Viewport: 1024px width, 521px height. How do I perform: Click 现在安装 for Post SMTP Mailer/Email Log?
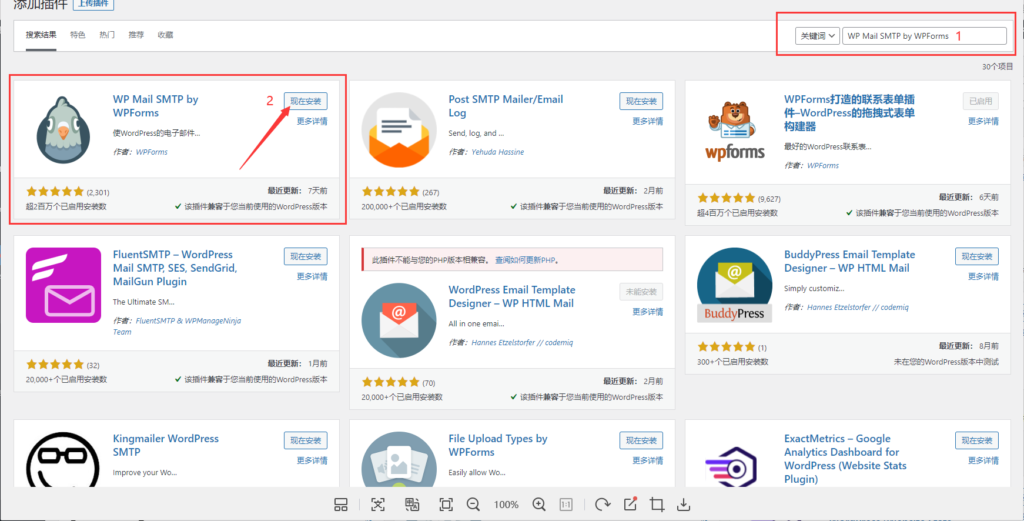pyautogui.click(x=641, y=101)
